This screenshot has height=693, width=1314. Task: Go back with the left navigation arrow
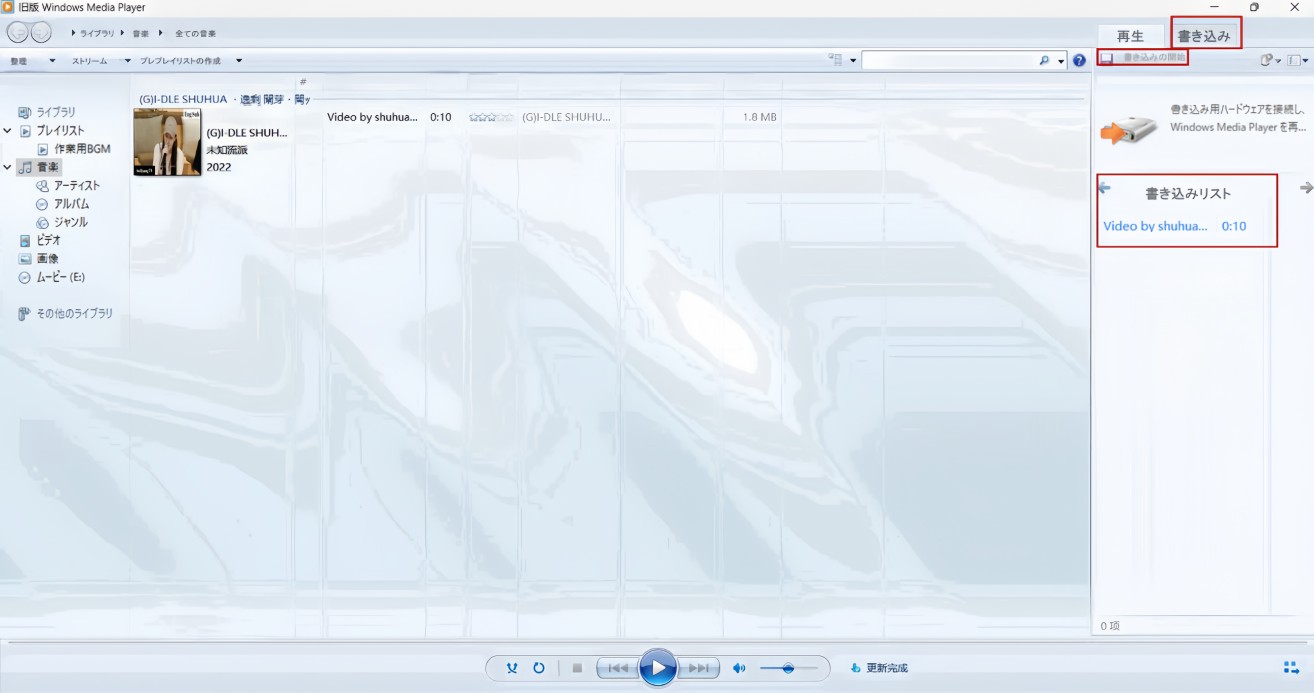point(18,33)
